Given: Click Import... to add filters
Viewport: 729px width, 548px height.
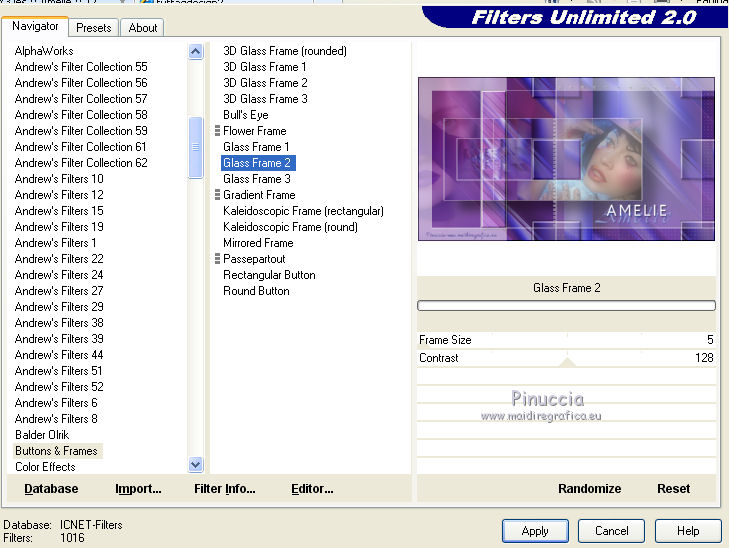Looking at the screenshot, I should click(138, 489).
